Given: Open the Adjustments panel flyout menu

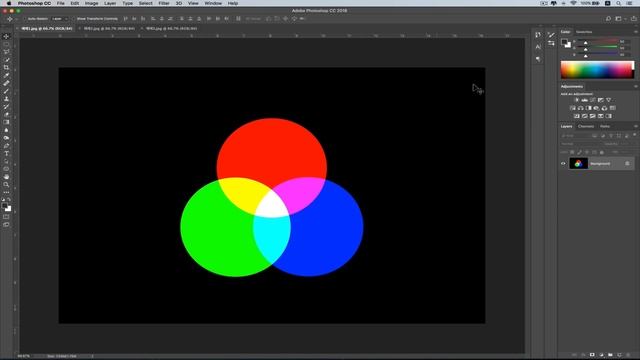Looking at the screenshot, I should pyautogui.click(x=636, y=87).
